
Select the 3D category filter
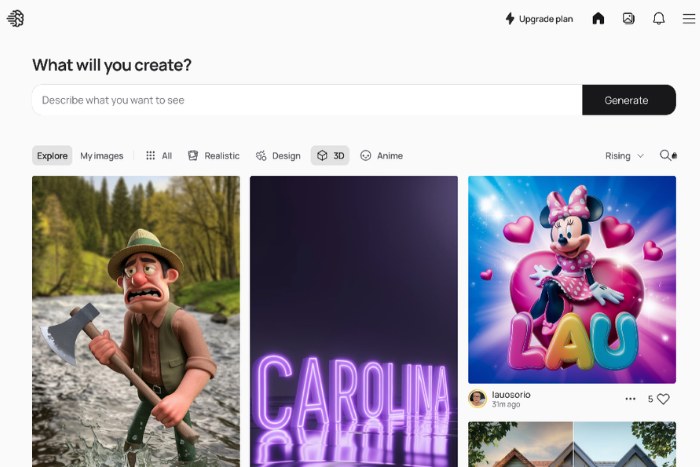pyautogui.click(x=330, y=155)
